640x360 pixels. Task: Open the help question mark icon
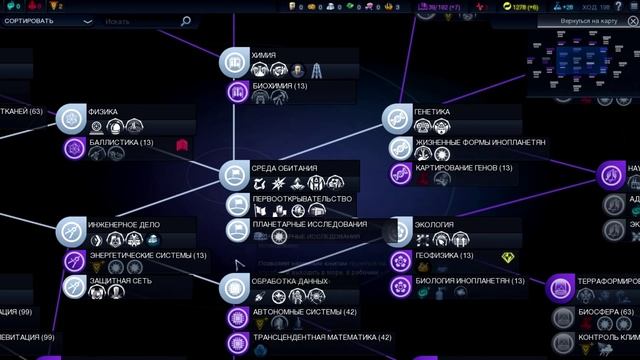coord(619,6)
